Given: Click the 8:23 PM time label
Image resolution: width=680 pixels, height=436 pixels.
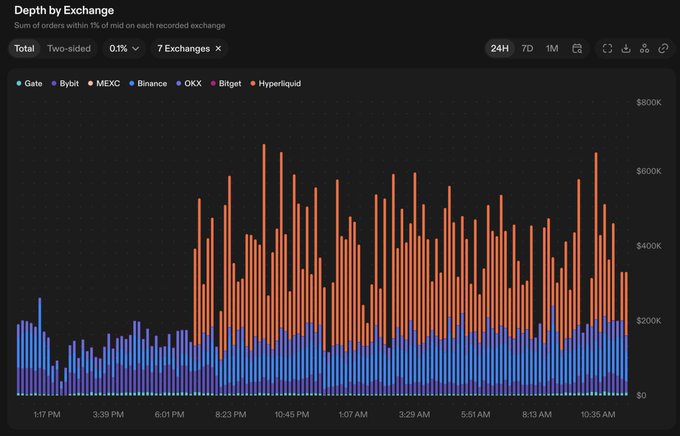Looking at the screenshot, I should (x=230, y=414).
